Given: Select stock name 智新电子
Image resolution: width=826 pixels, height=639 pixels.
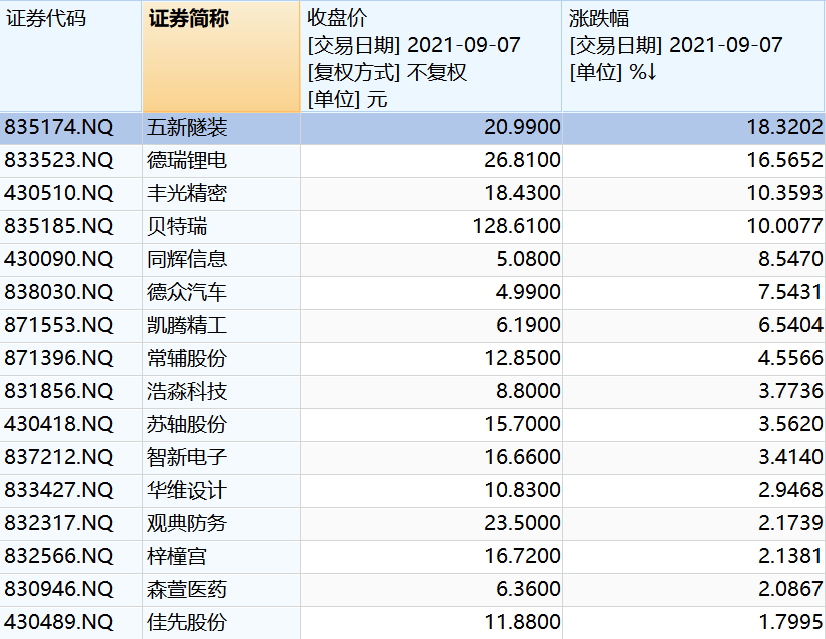Looking at the screenshot, I should tap(187, 457).
